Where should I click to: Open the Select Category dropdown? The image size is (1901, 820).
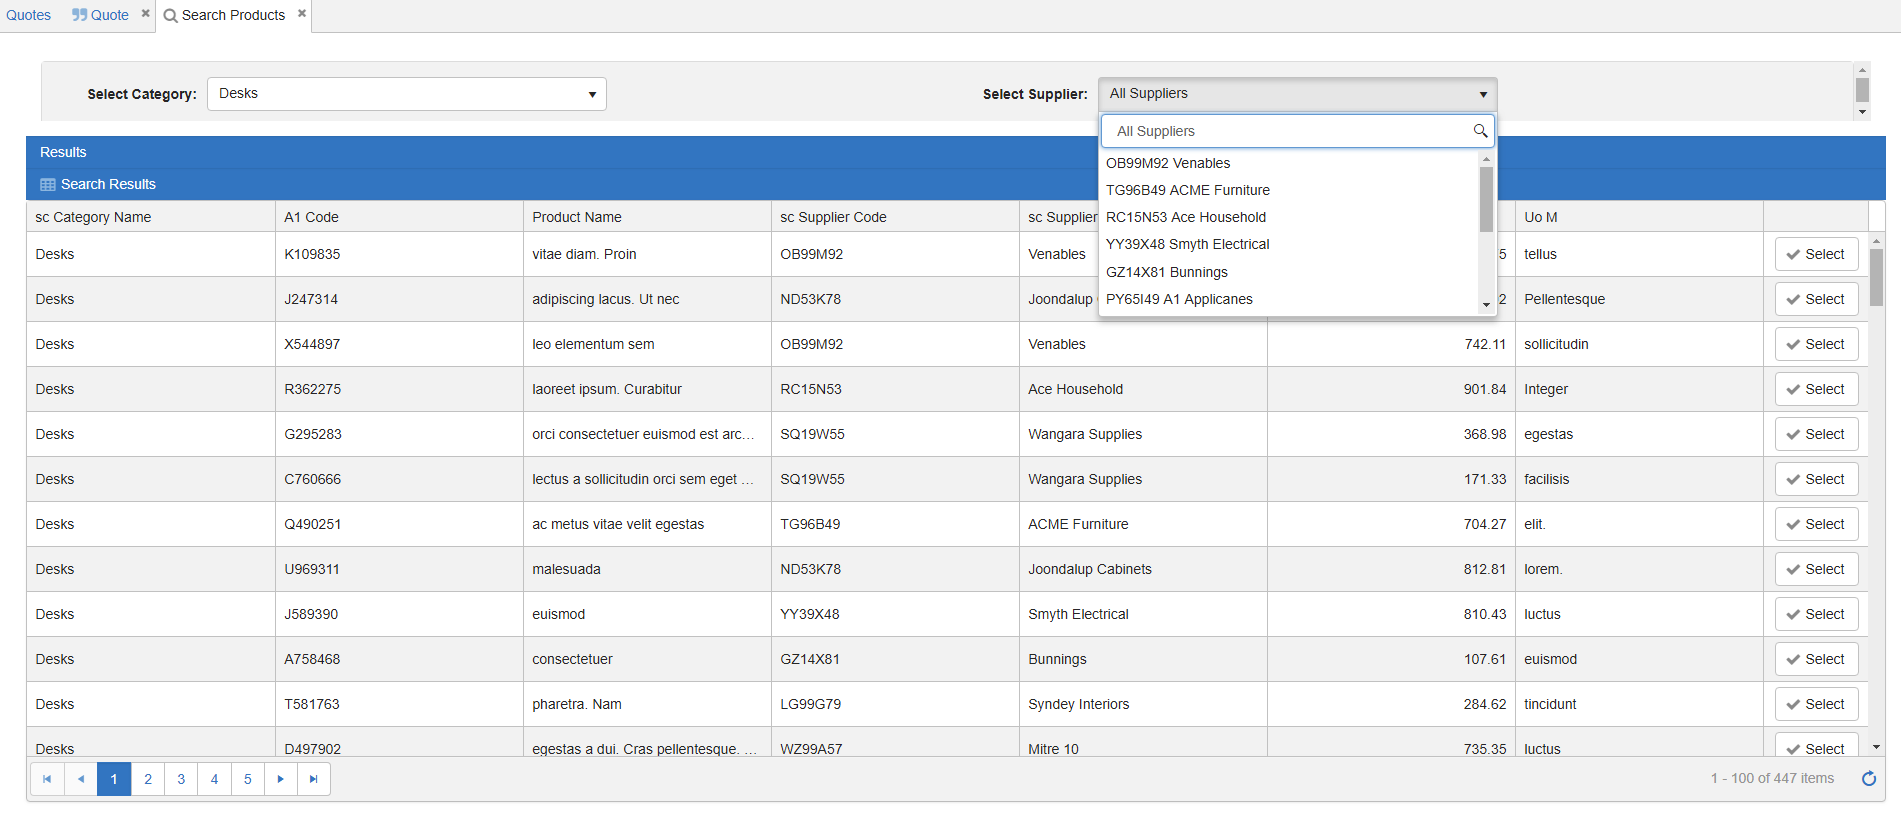click(407, 94)
